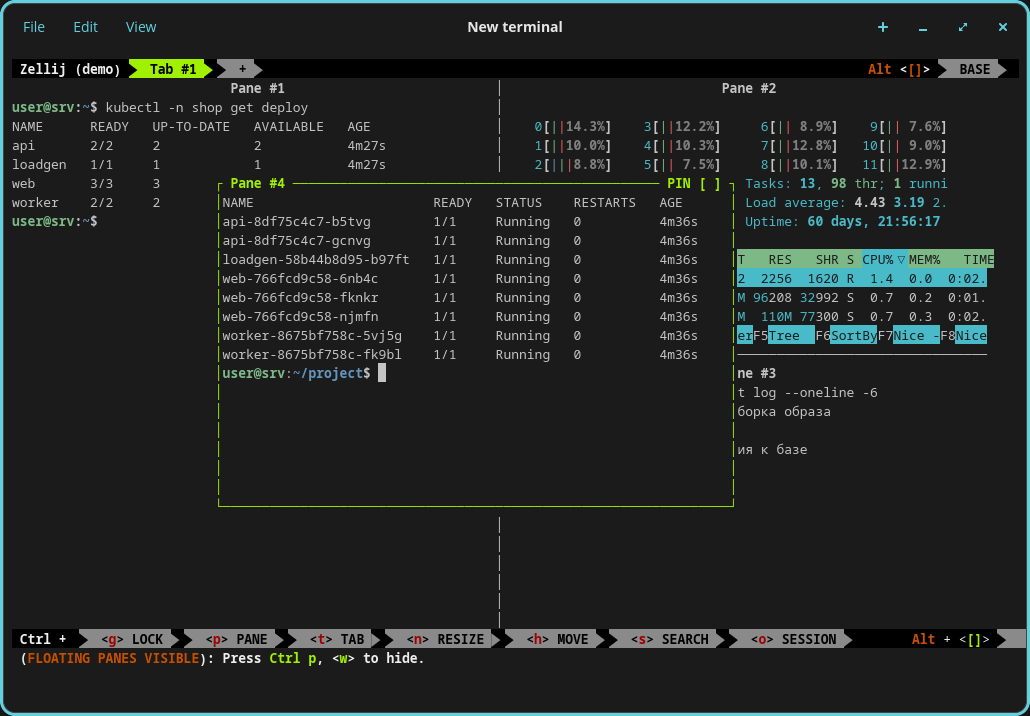The image size is (1030, 716).
Task: Click the Tasks: 13, 98 thr line
Action: click(x=846, y=183)
